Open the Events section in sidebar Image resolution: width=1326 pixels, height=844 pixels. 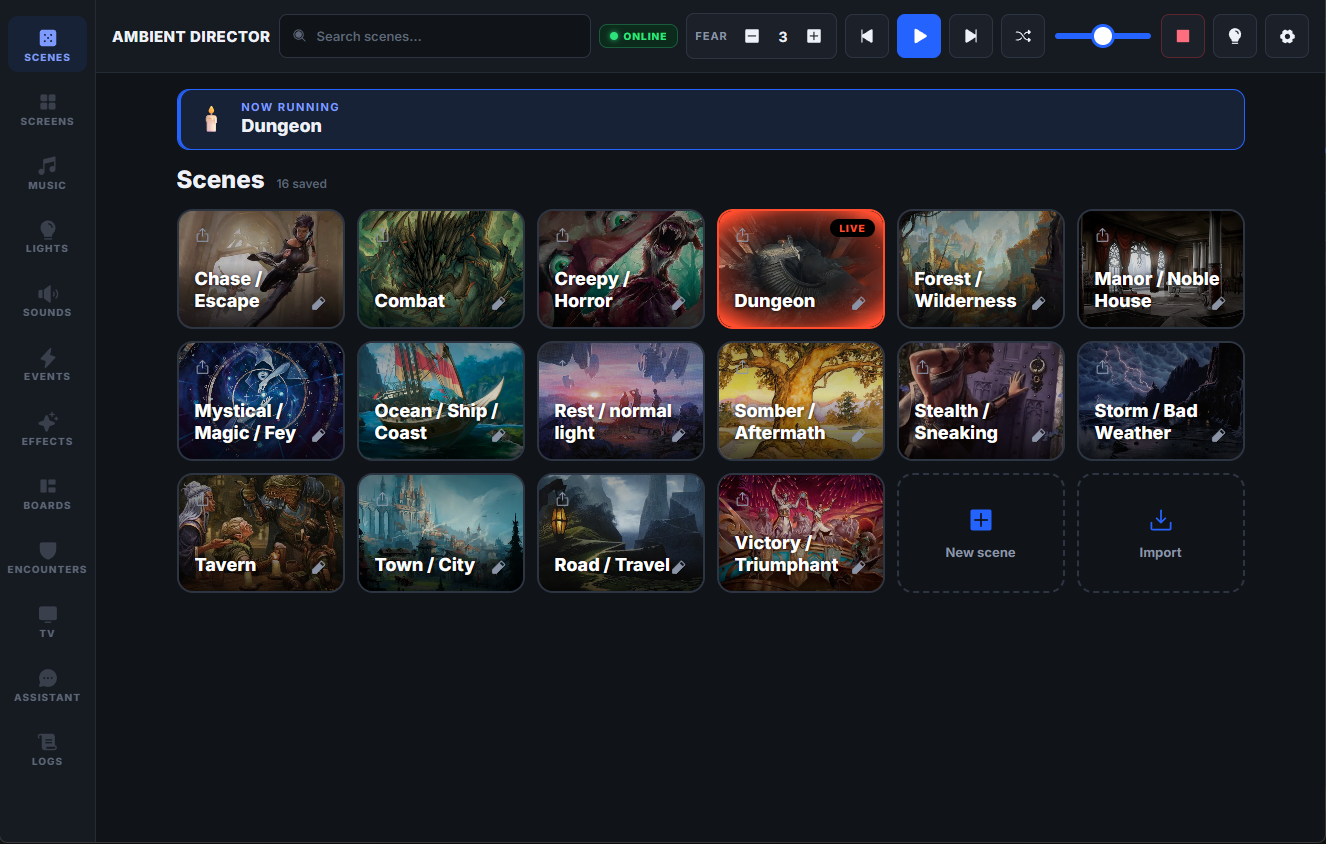click(47, 365)
